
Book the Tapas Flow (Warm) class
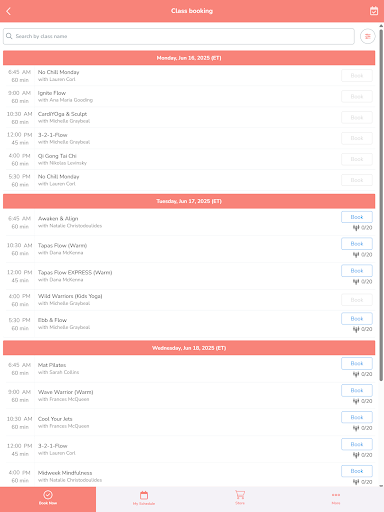[x=357, y=244]
